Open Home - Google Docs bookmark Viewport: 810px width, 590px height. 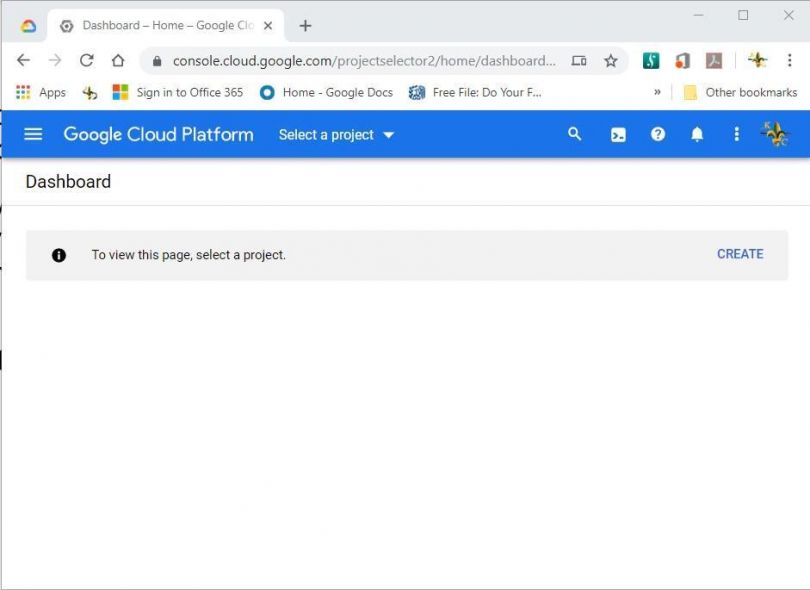tap(326, 92)
